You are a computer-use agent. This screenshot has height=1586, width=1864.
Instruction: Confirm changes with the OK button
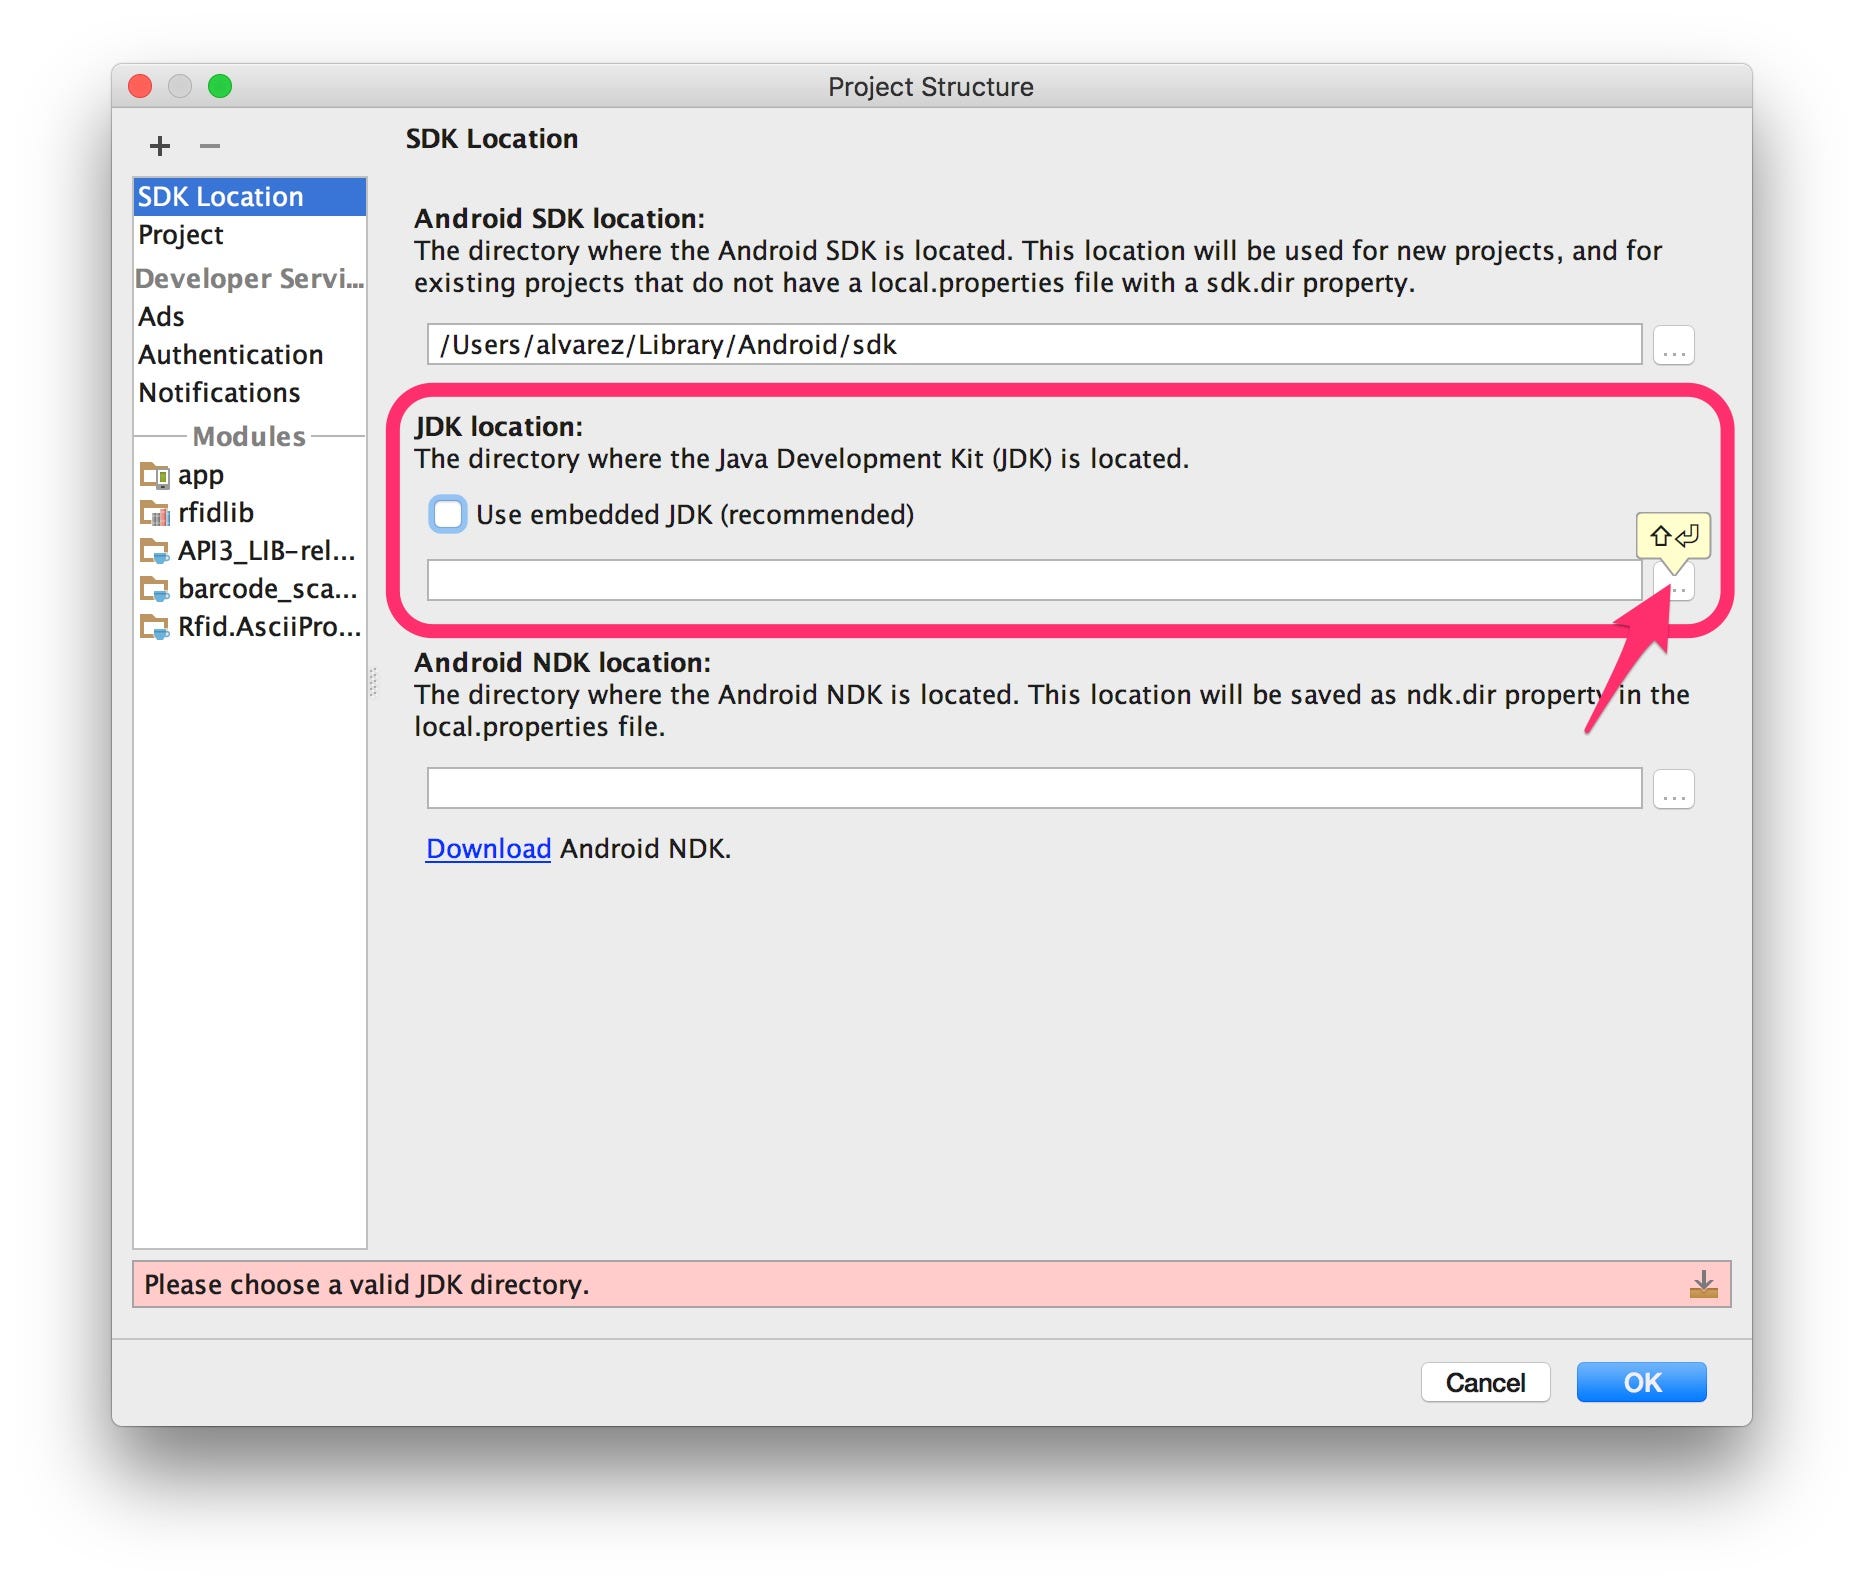click(x=1640, y=1382)
